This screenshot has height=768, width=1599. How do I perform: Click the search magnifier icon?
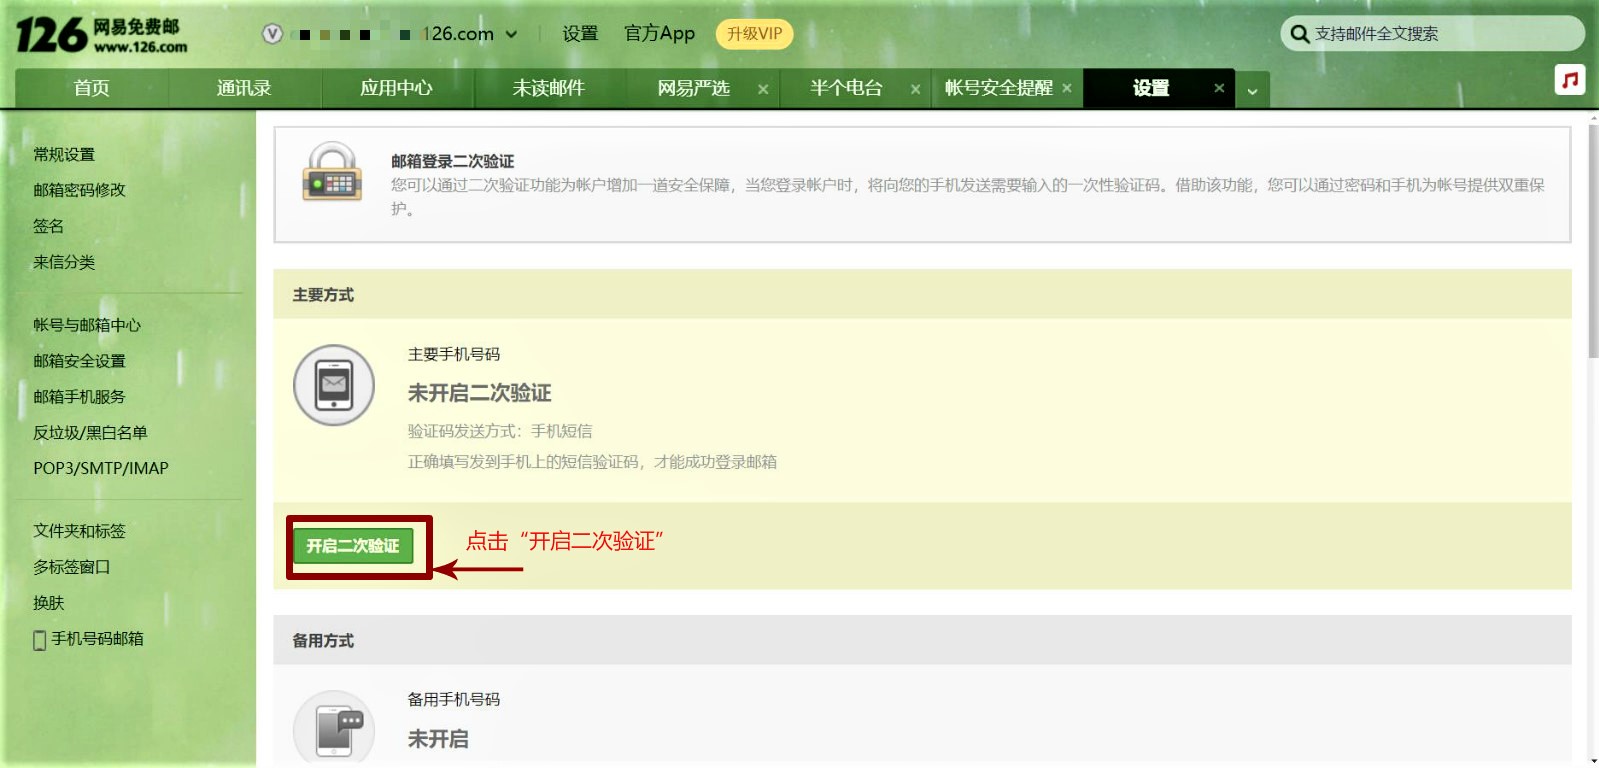click(1299, 34)
